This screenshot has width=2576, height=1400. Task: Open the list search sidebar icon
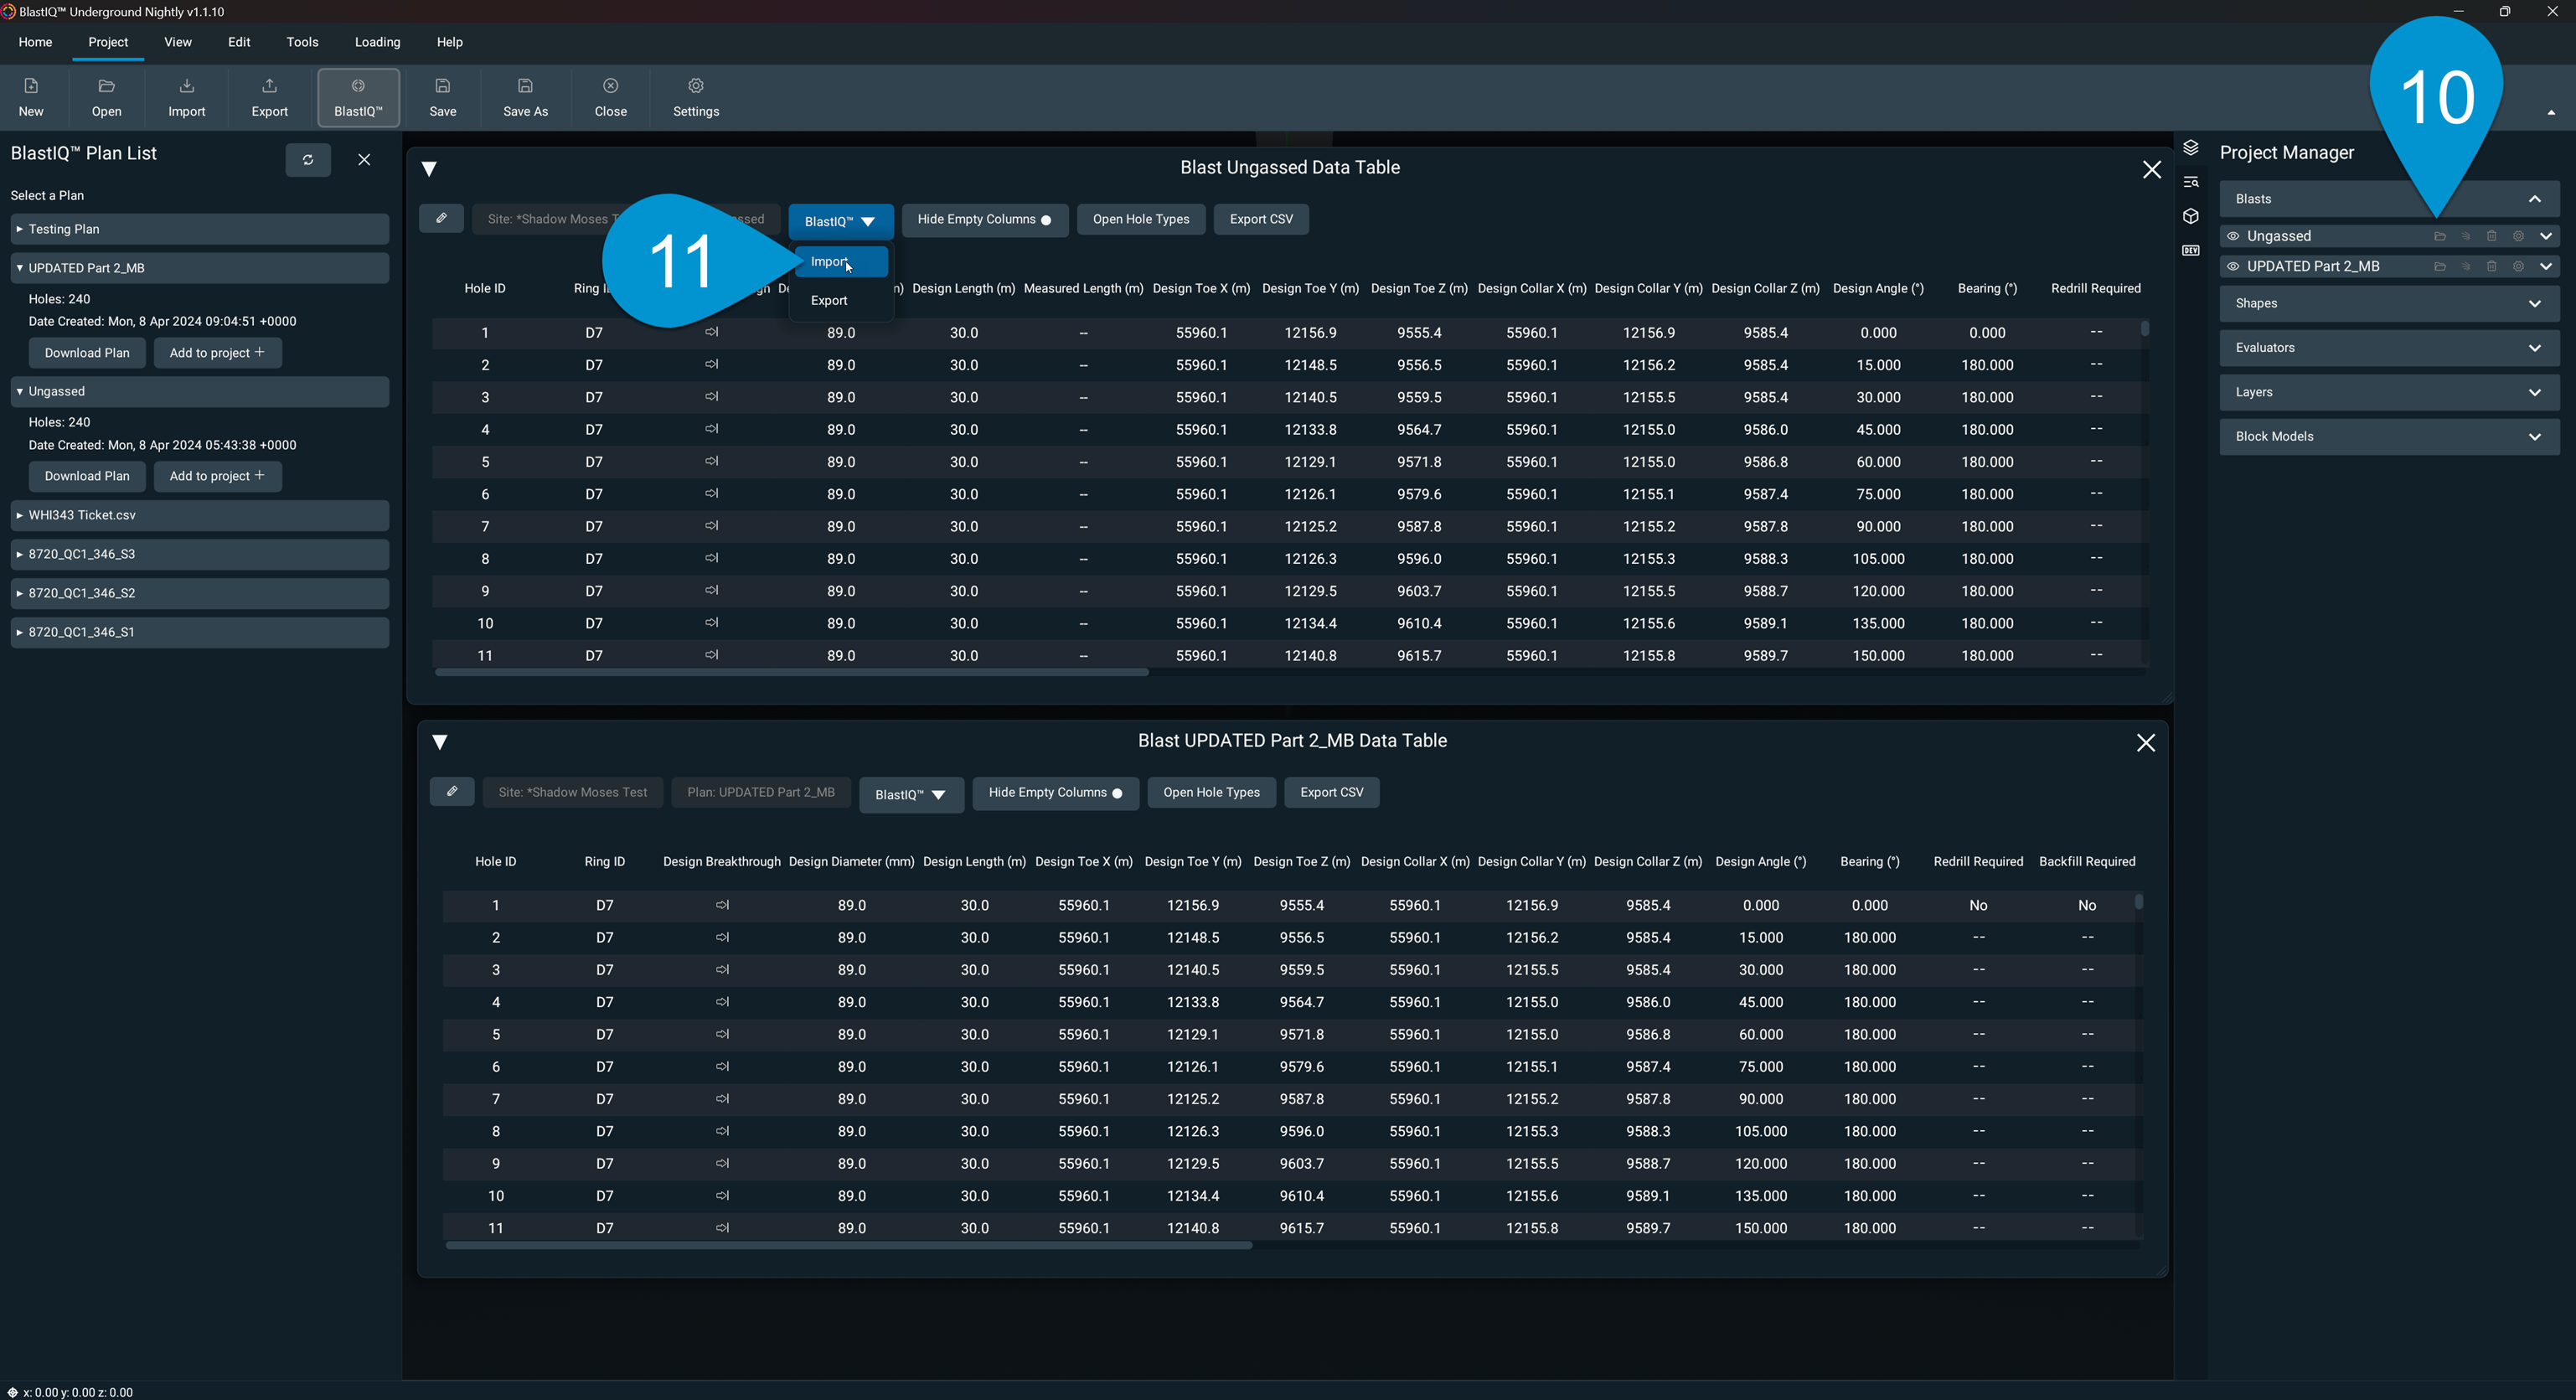point(2190,182)
